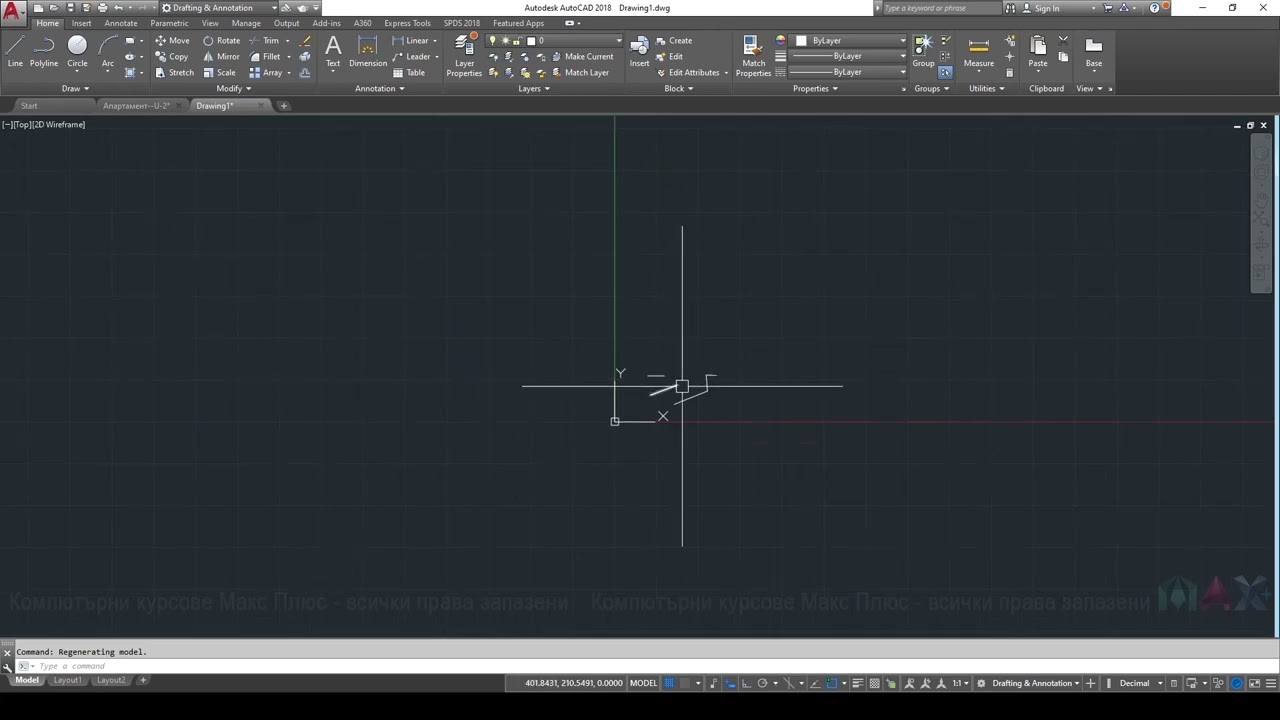Activate the Trim command
Viewport: 1280px width, 720px height.
pos(265,41)
